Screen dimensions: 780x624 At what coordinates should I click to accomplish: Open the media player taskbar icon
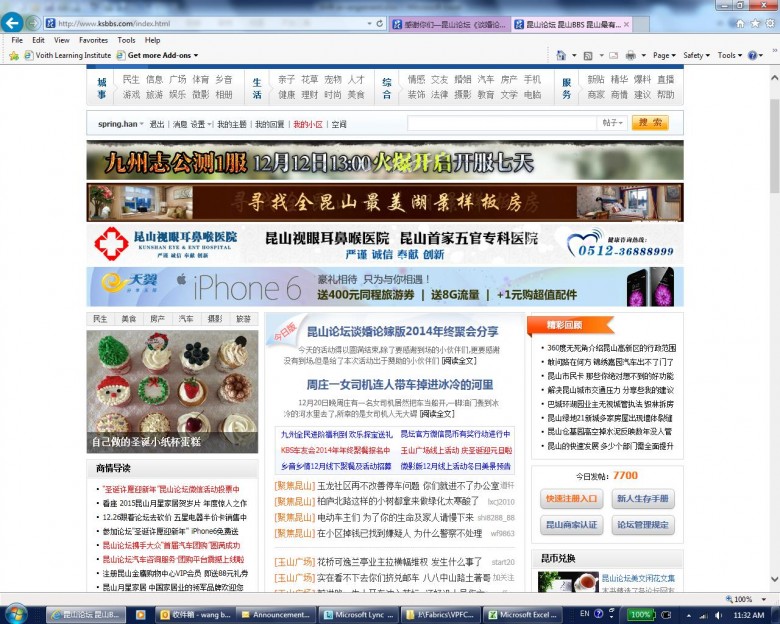click(141, 615)
